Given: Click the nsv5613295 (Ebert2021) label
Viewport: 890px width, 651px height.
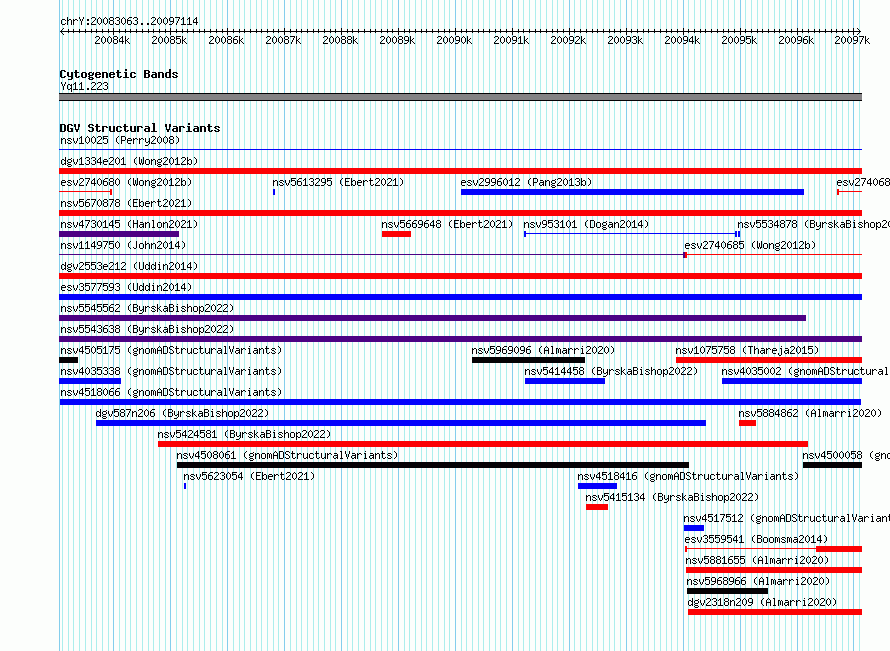Looking at the screenshot, I should click(338, 182).
